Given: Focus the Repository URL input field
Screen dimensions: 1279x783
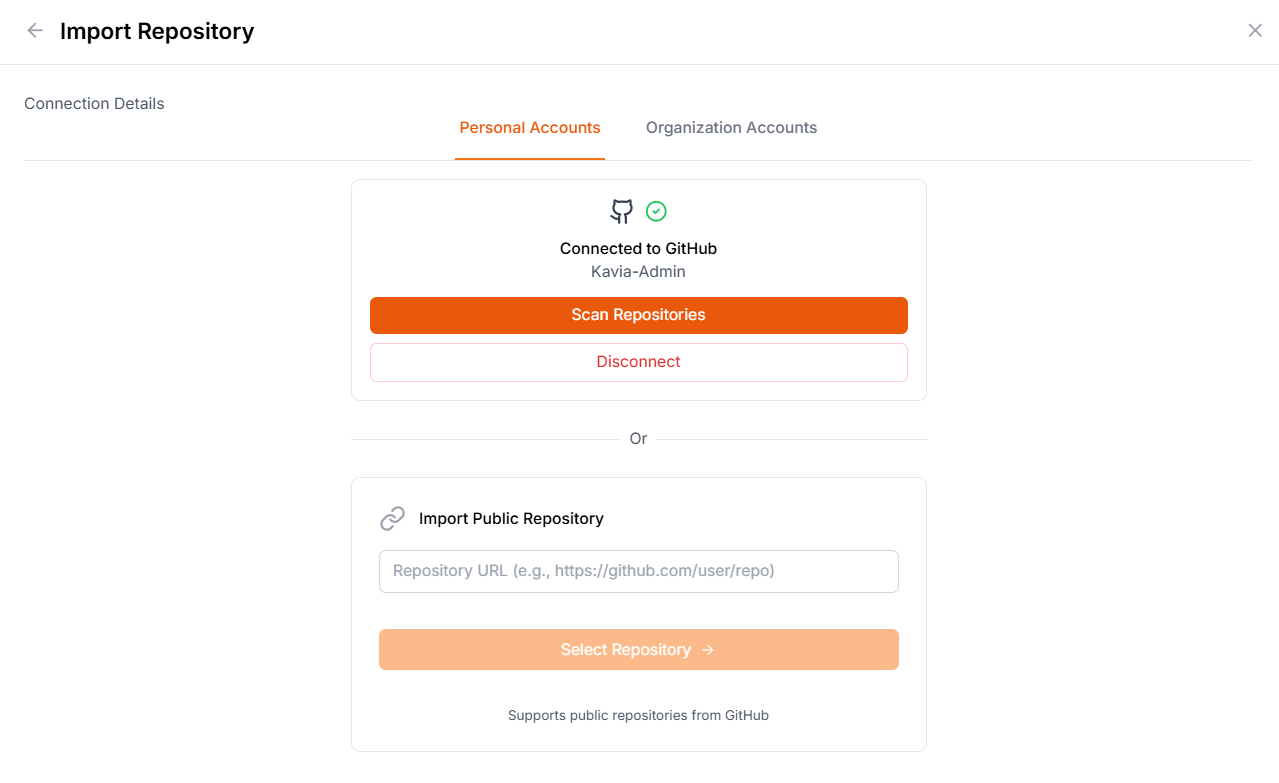Looking at the screenshot, I should click(638, 571).
